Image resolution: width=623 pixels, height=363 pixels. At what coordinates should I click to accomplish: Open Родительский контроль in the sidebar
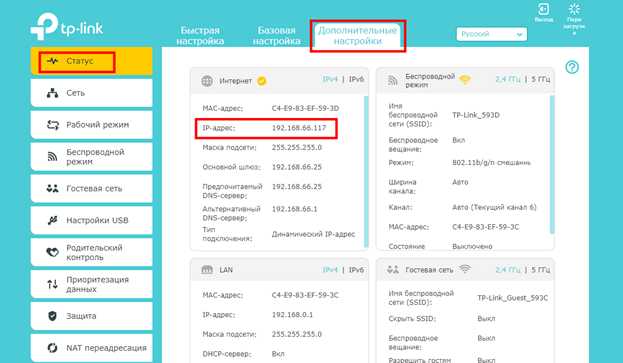pos(91,252)
